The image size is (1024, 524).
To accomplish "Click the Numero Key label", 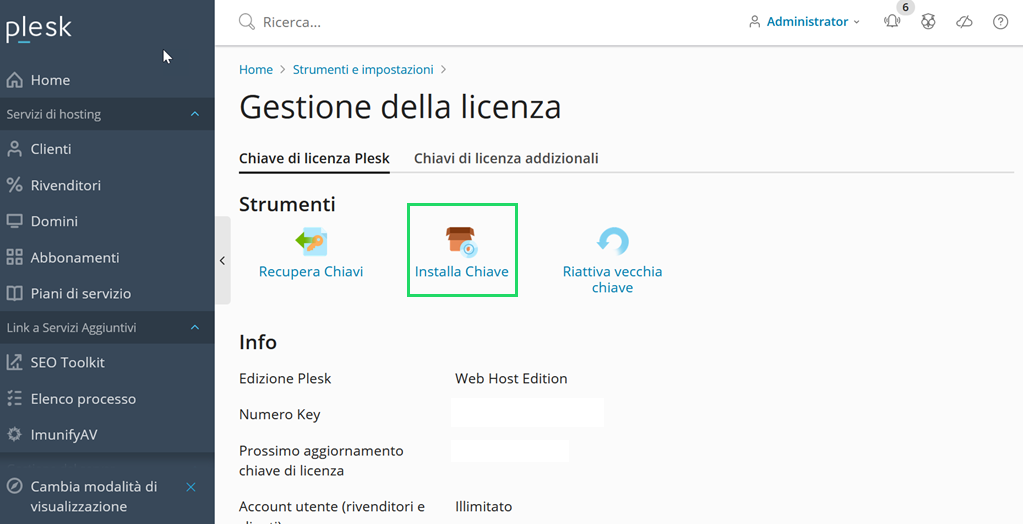I will [x=280, y=414].
